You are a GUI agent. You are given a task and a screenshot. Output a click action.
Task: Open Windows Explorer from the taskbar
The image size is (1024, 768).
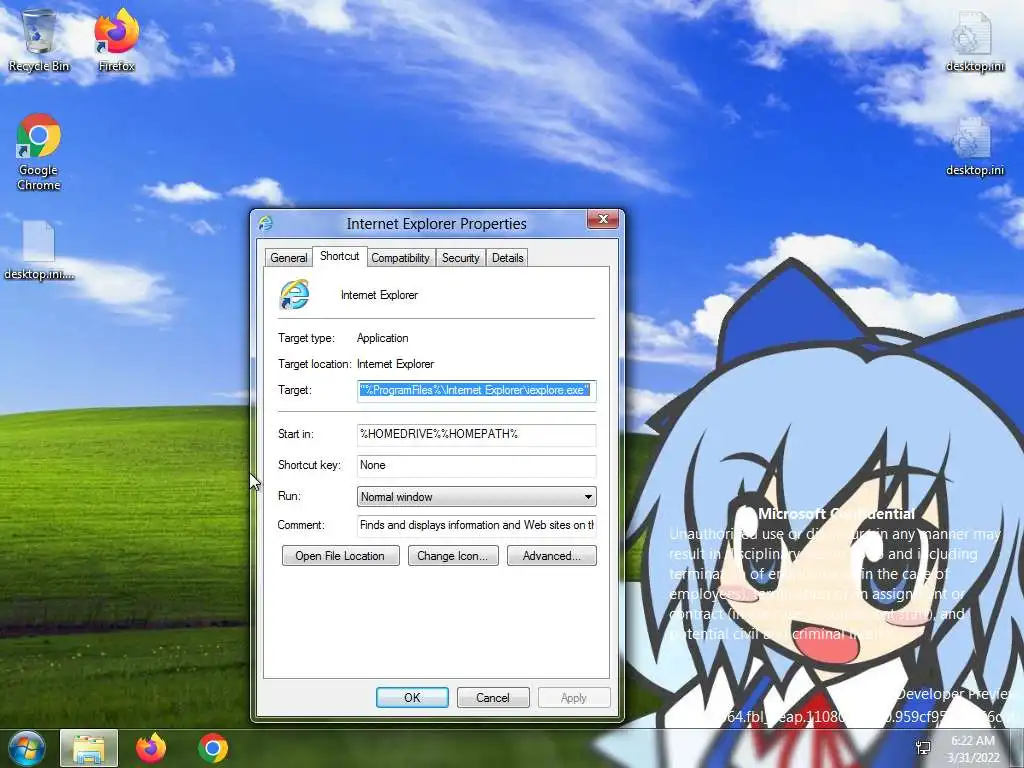click(89, 748)
